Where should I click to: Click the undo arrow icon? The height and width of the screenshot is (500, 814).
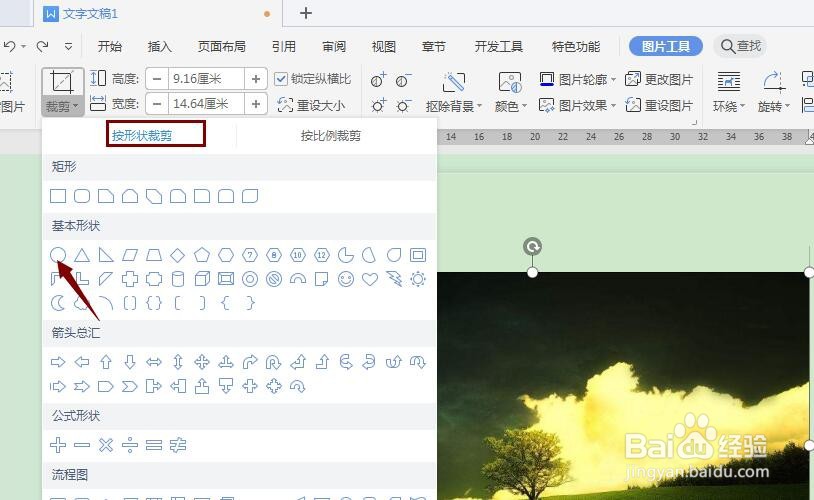9,46
